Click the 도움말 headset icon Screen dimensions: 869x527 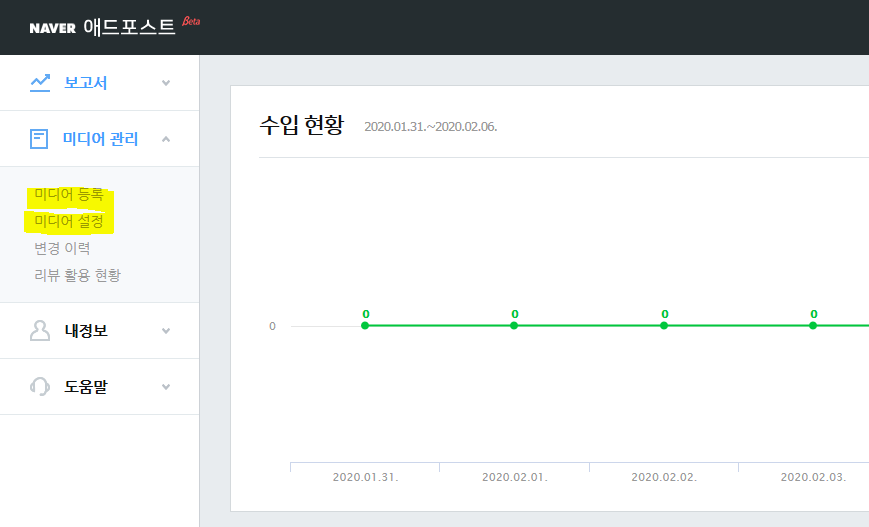point(40,386)
